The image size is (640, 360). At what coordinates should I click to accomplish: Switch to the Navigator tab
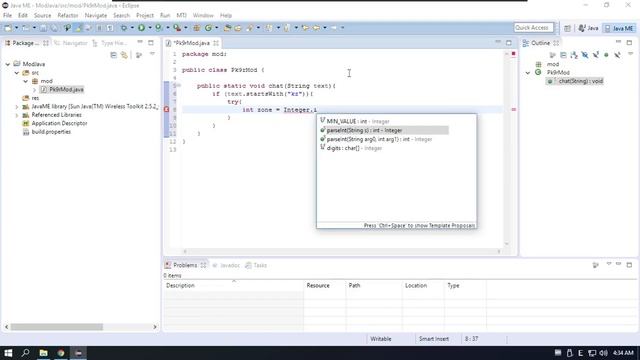[x=71, y=43]
